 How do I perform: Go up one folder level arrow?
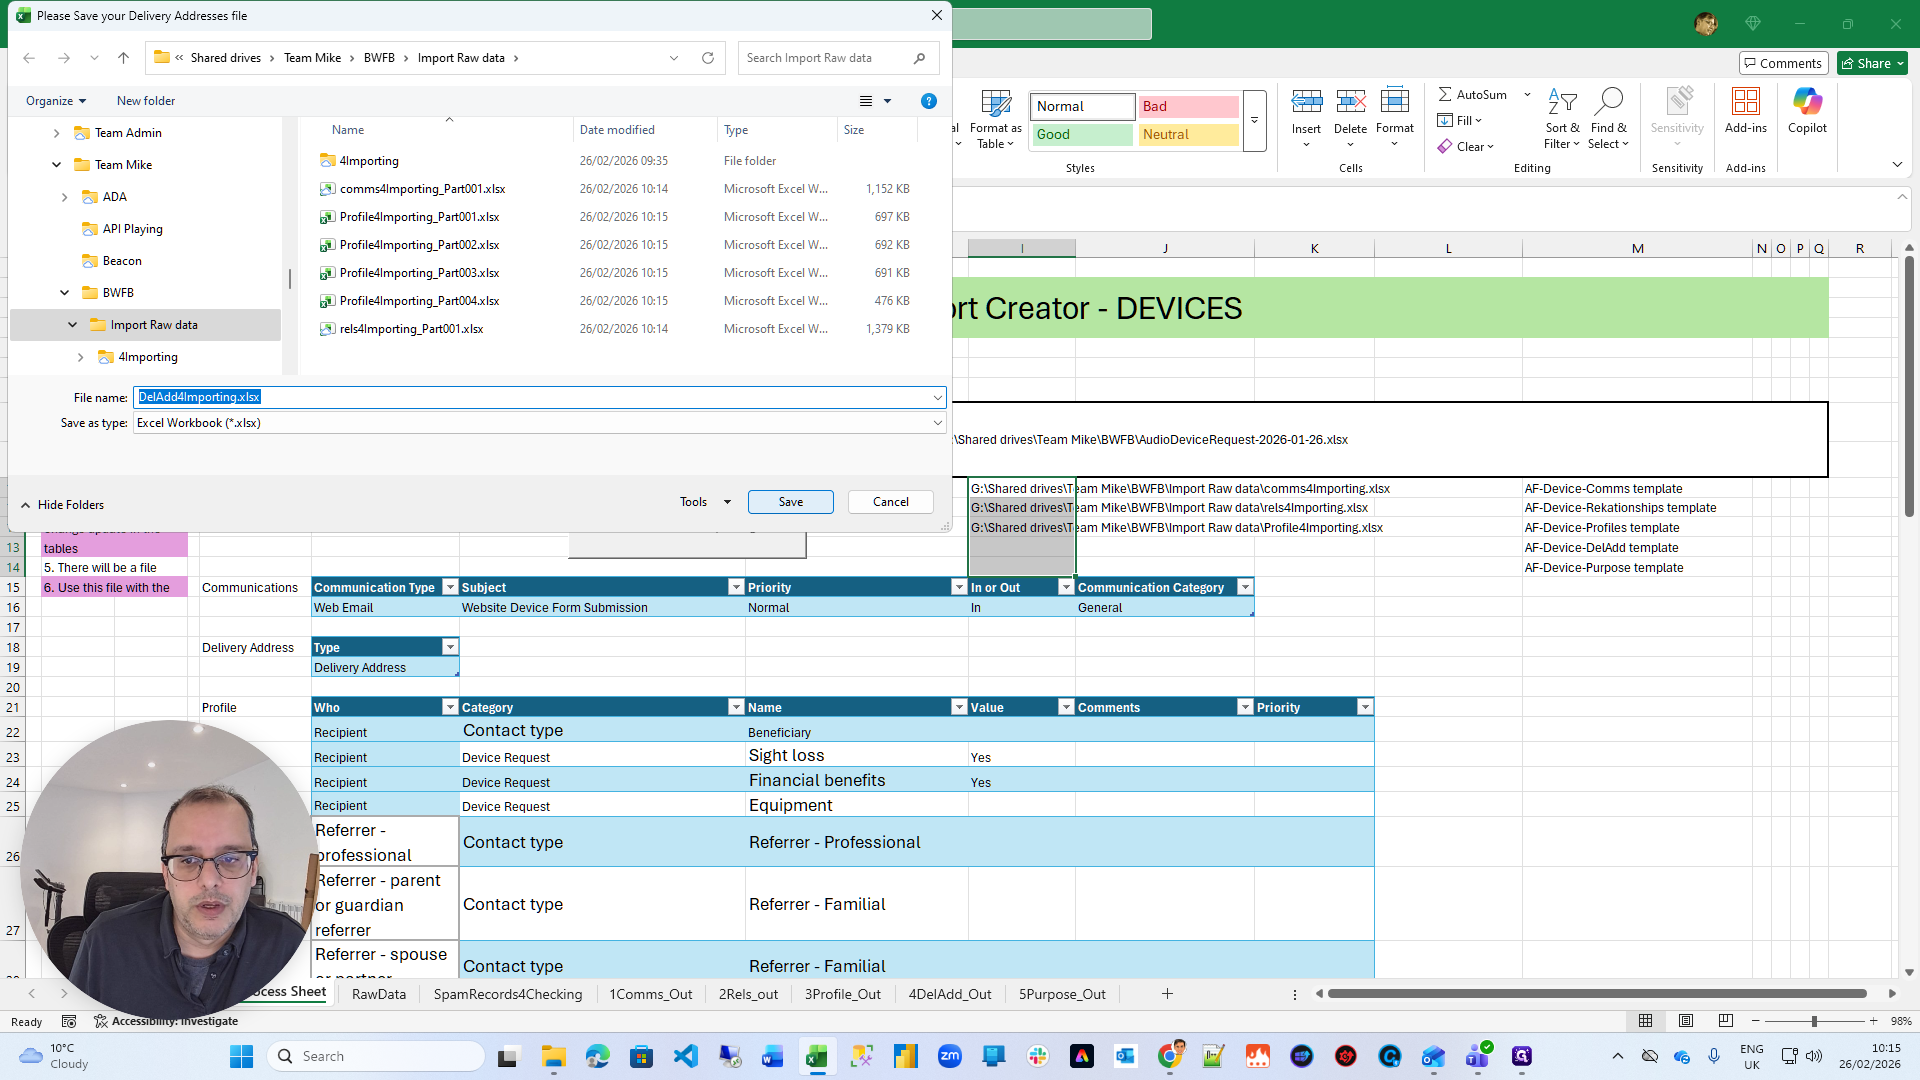tap(124, 58)
